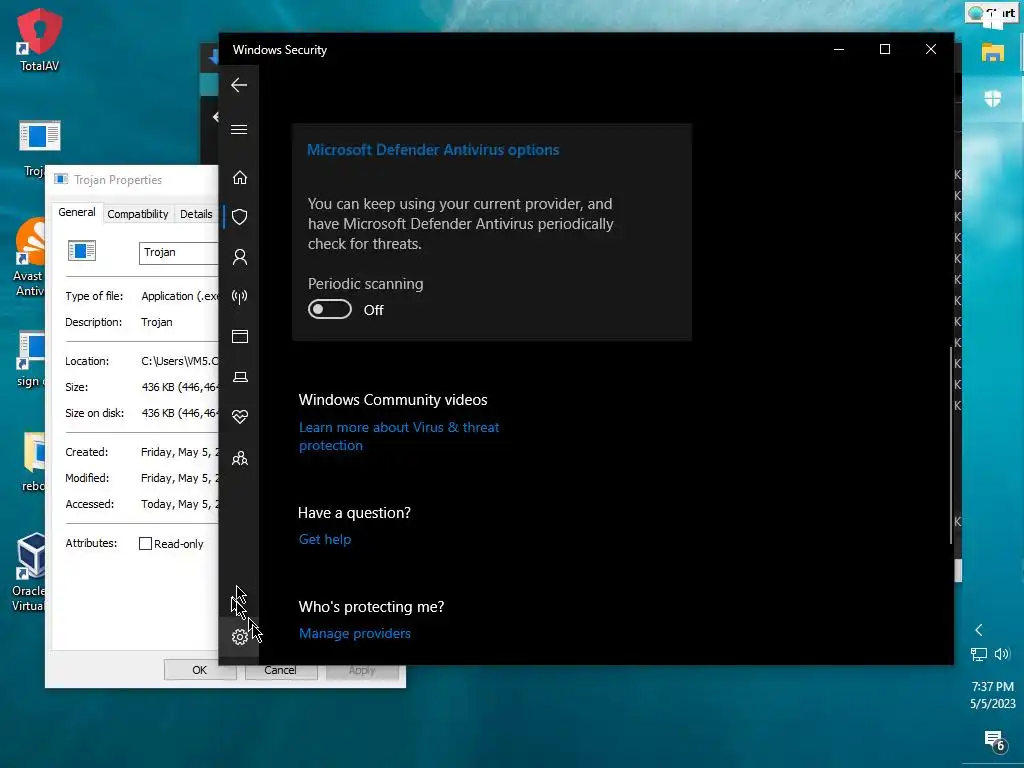Check the Read-only attribute box

pos(146,543)
